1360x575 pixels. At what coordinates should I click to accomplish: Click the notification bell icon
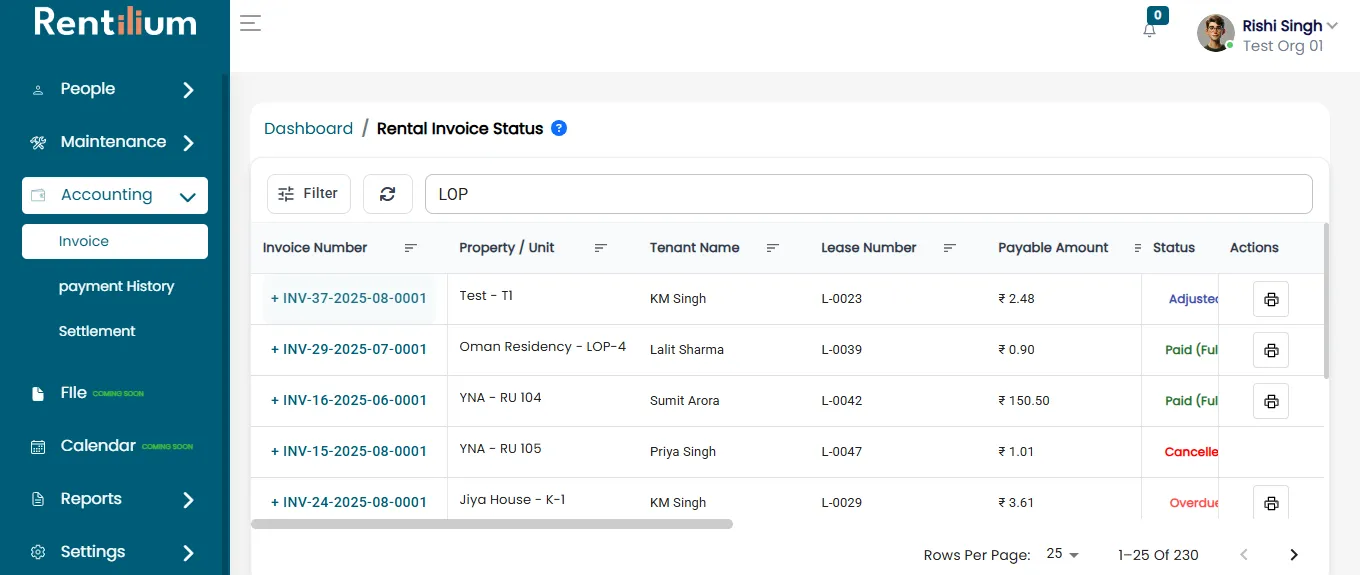1149,30
